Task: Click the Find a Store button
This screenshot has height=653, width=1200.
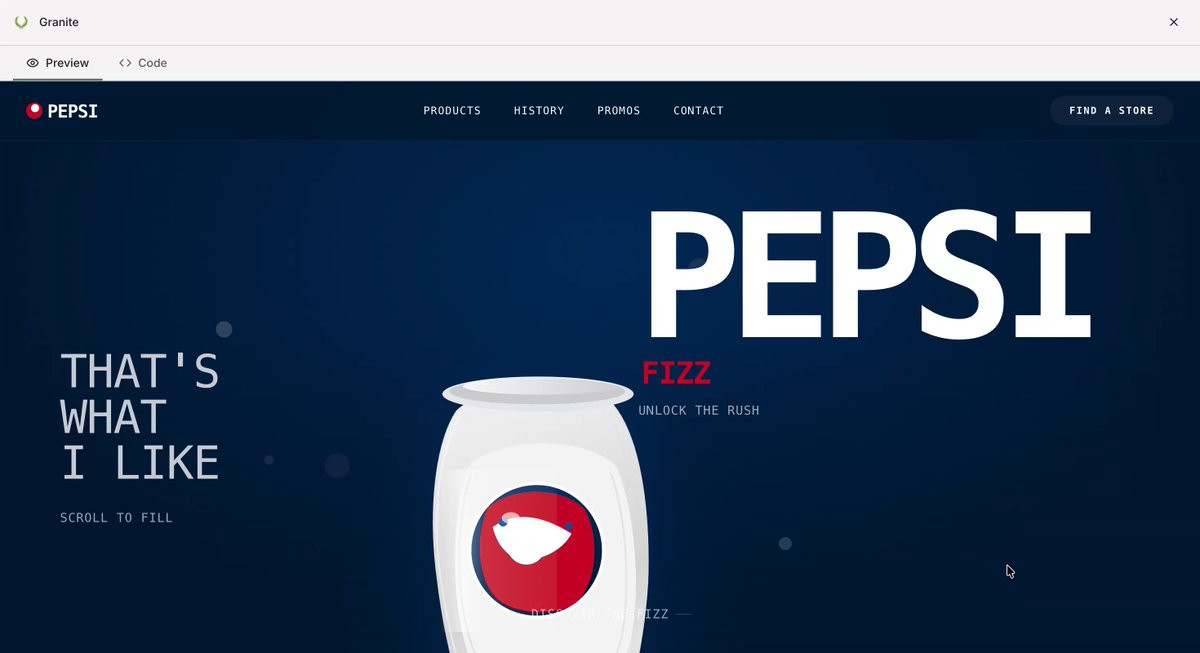Action: click(1111, 111)
